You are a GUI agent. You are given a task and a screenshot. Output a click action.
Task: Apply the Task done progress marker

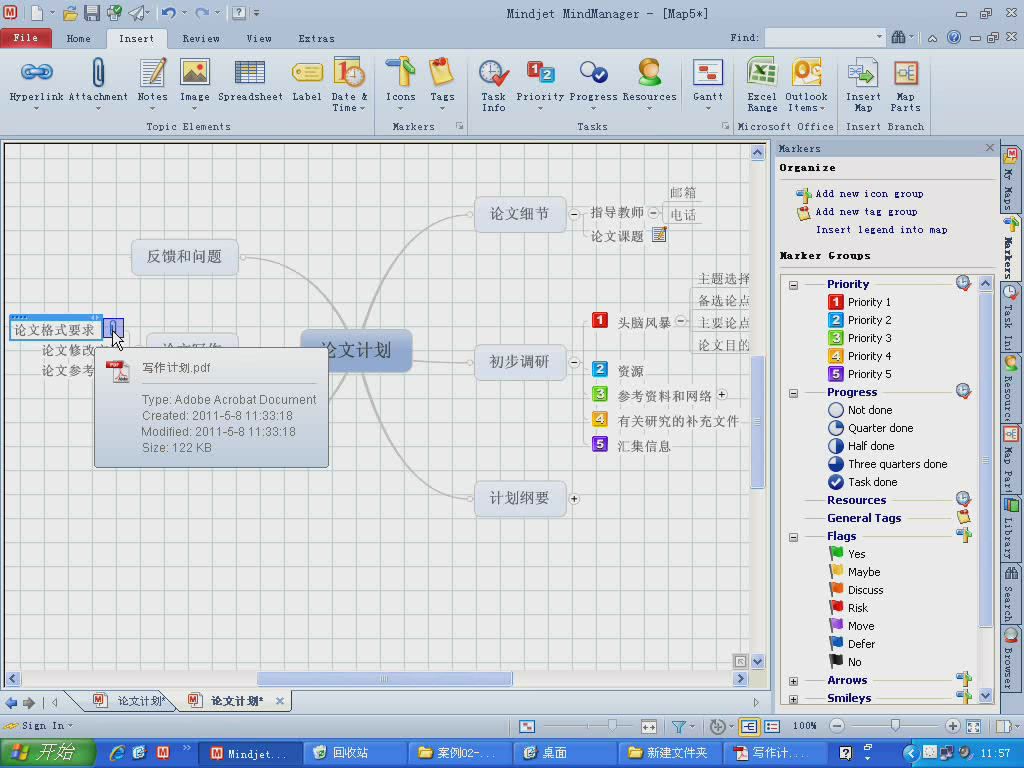(x=862, y=481)
